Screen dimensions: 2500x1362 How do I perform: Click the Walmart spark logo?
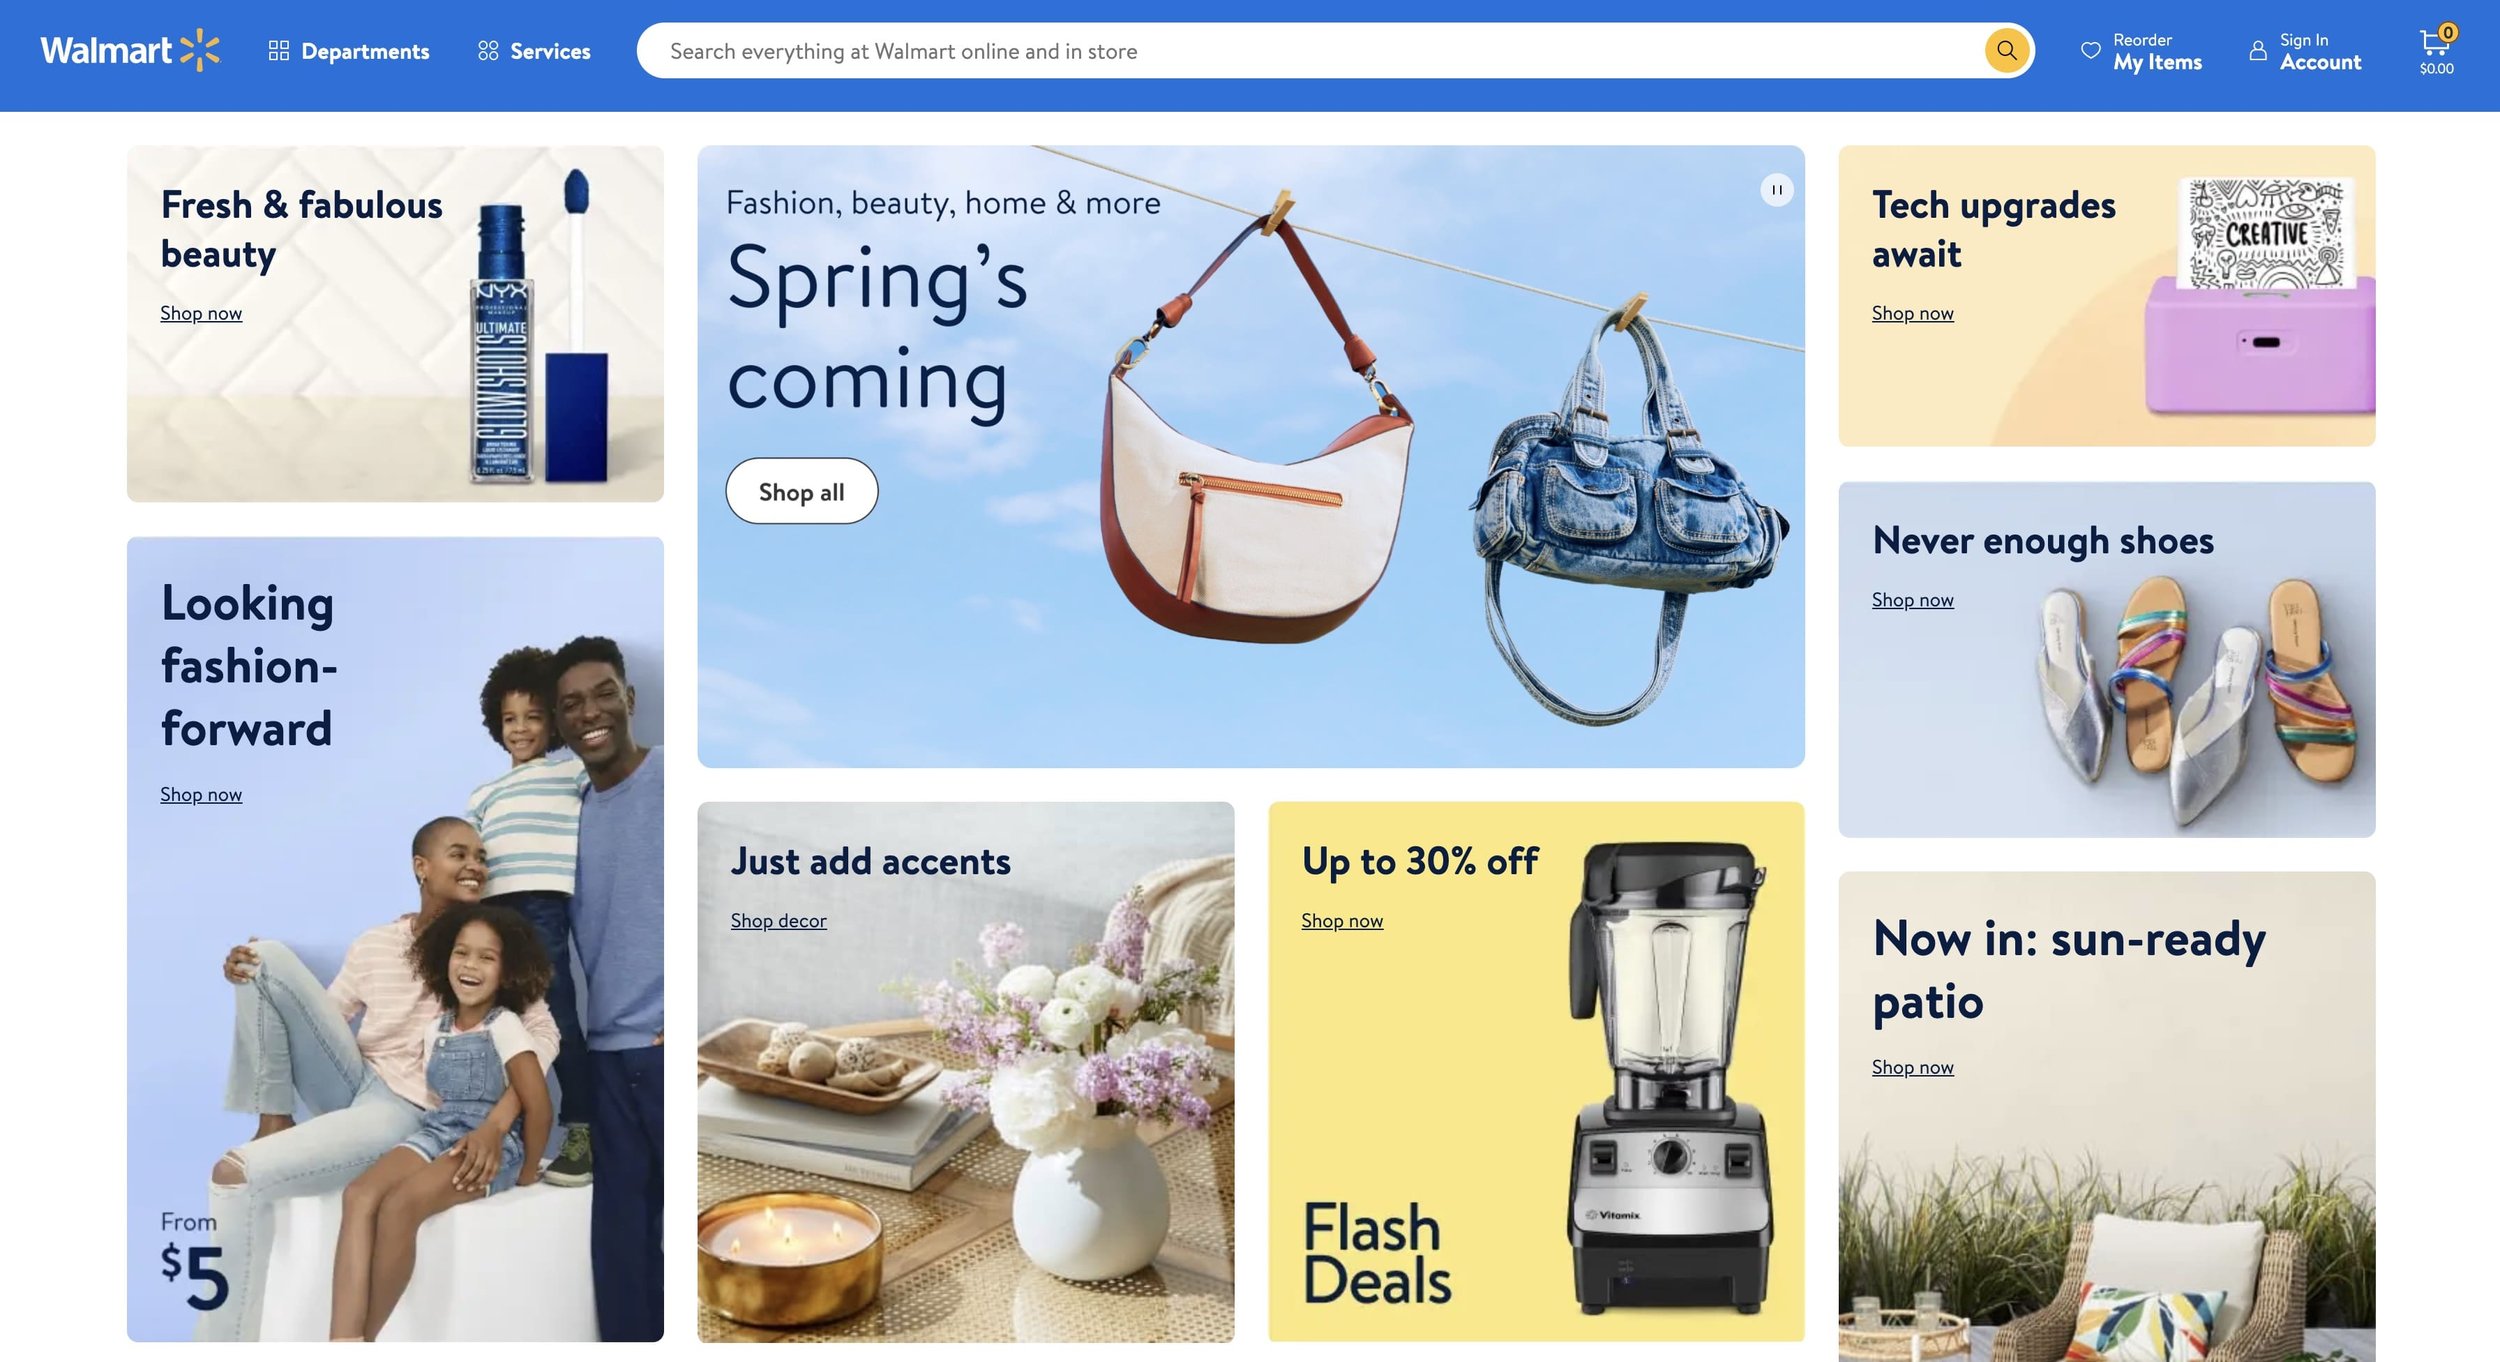click(199, 50)
